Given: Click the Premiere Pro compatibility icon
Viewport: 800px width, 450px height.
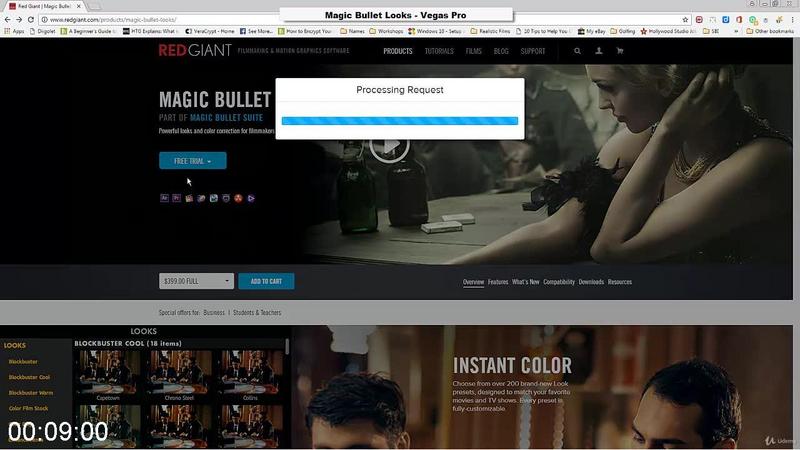Looking at the screenshot, I should coord(177,198).
